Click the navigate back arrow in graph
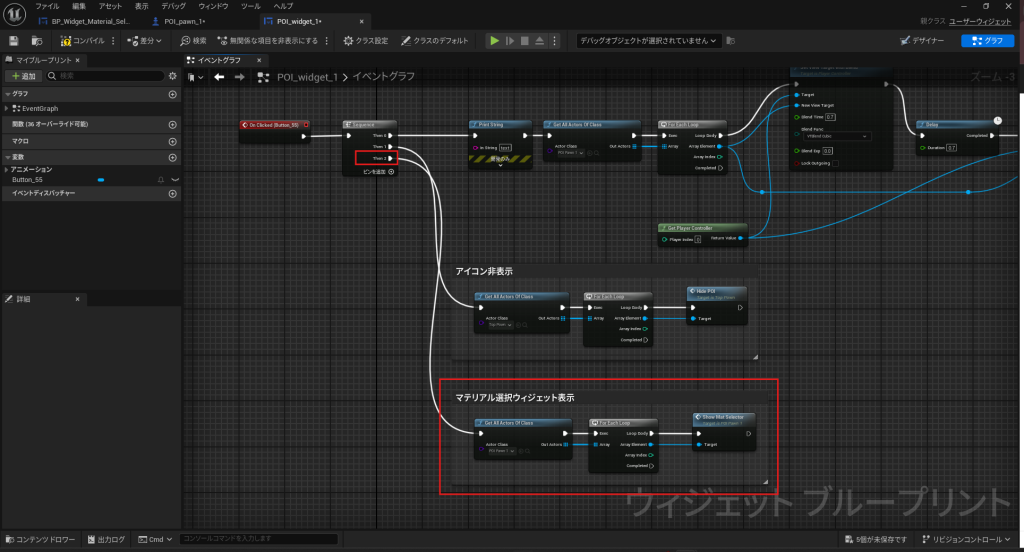Viewport: 1024px width, 552px height. (219, 77)
